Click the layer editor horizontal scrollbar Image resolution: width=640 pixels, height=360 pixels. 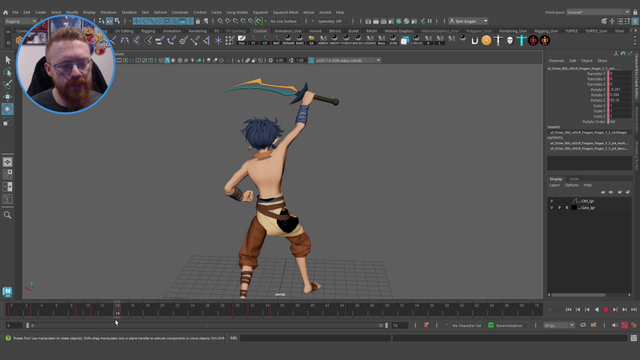coord(579,295)
